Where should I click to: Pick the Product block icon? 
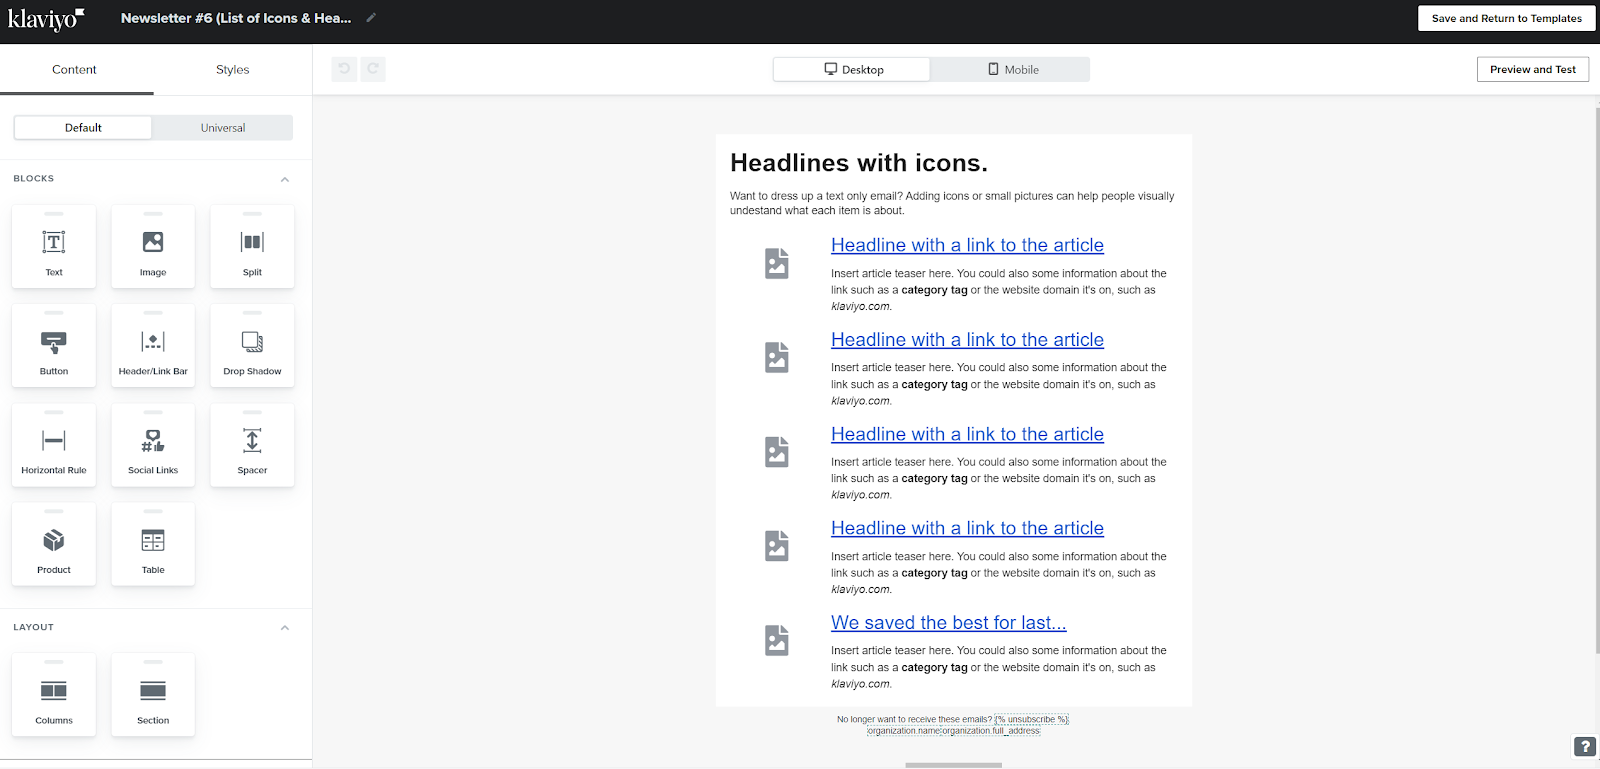(54, 541)
